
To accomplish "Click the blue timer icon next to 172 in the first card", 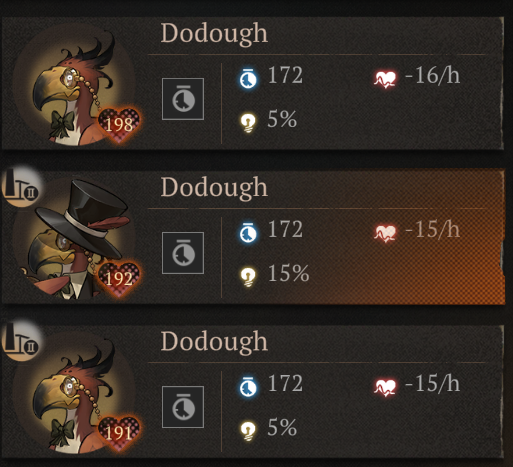I will point(248,78).
